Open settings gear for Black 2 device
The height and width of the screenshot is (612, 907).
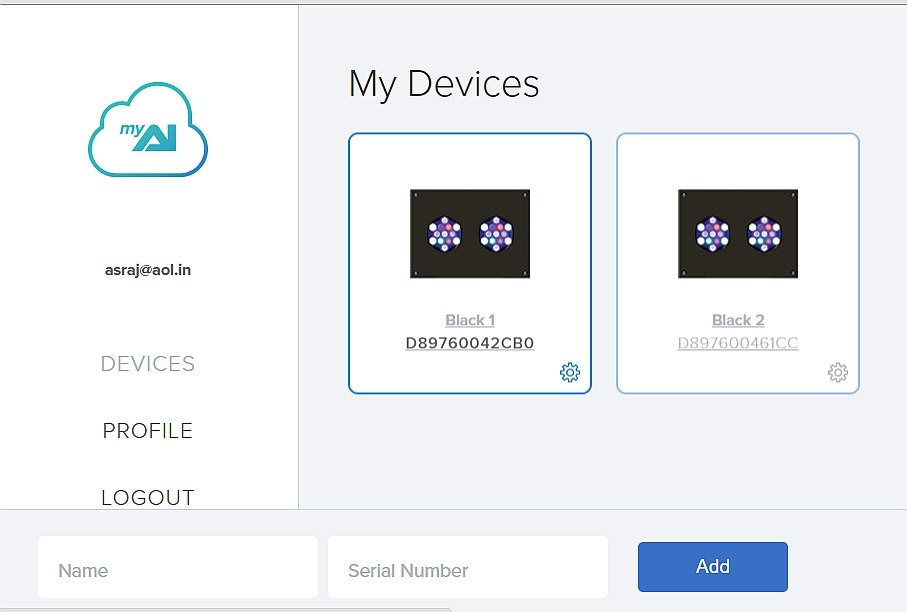(x=838, y=373)
